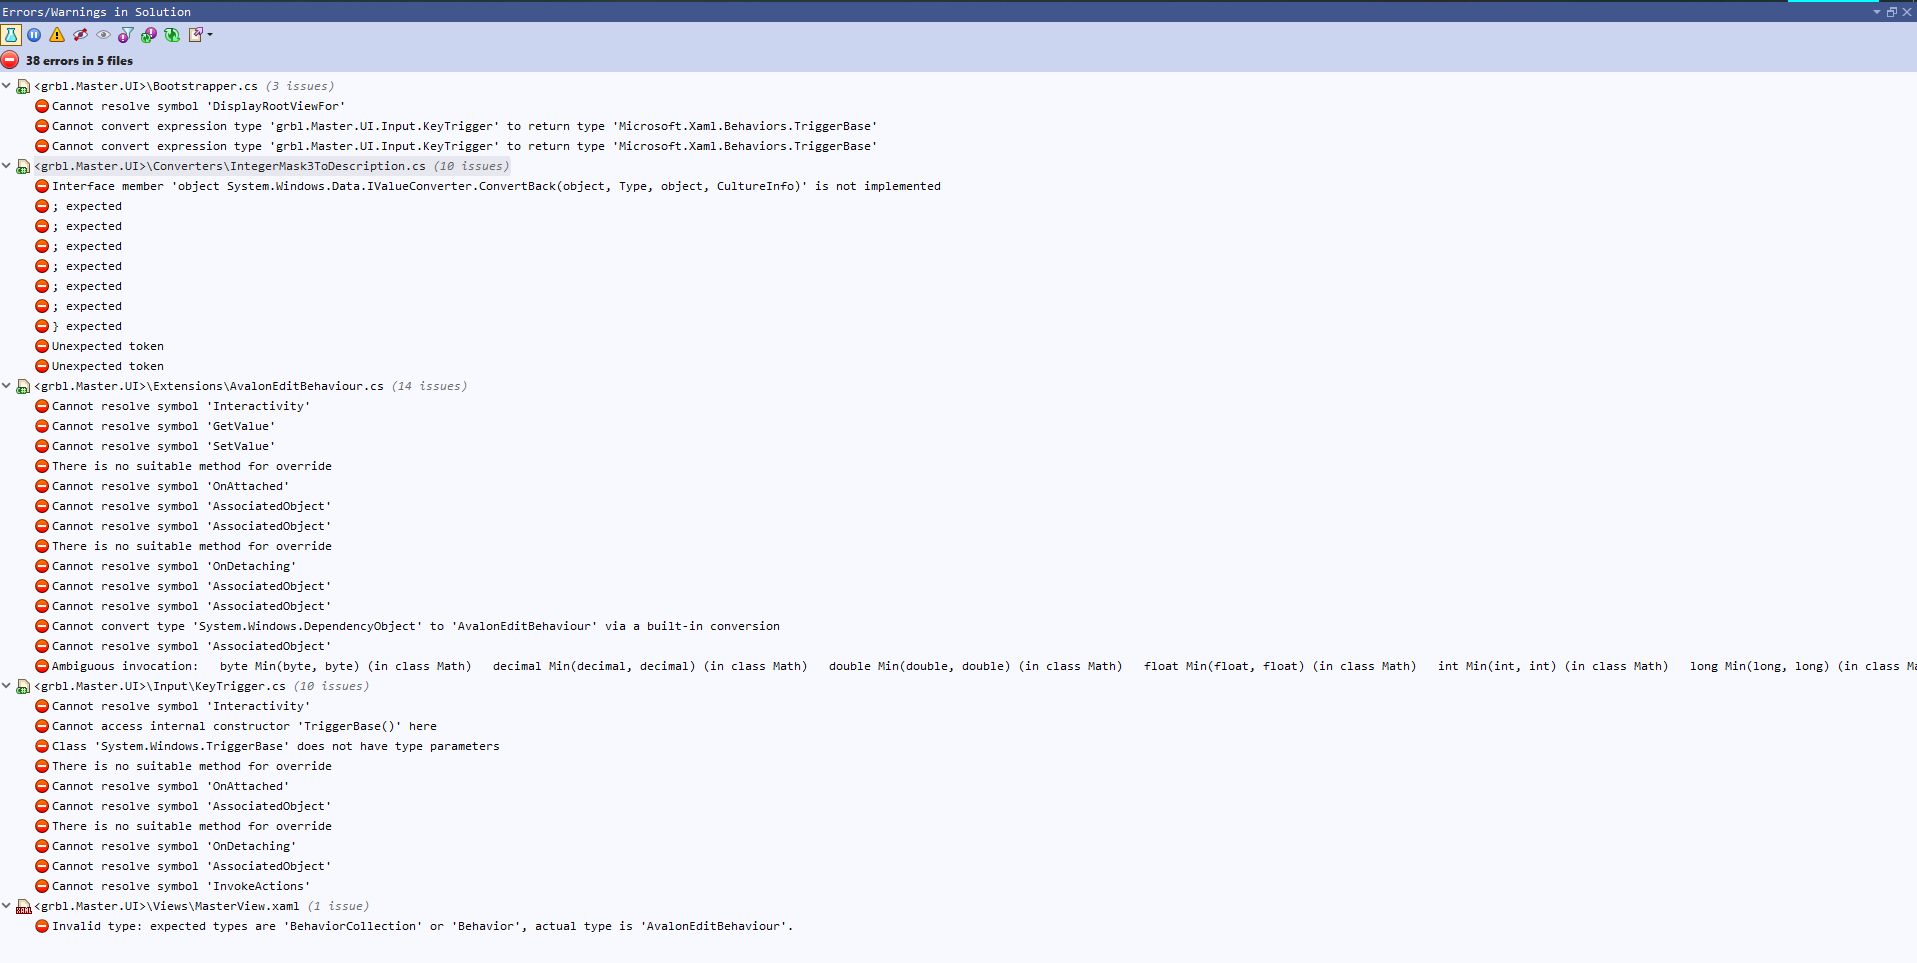
Task: Collapse the Bootstrapper.cs issues group
Action: [x=7, y=86]
